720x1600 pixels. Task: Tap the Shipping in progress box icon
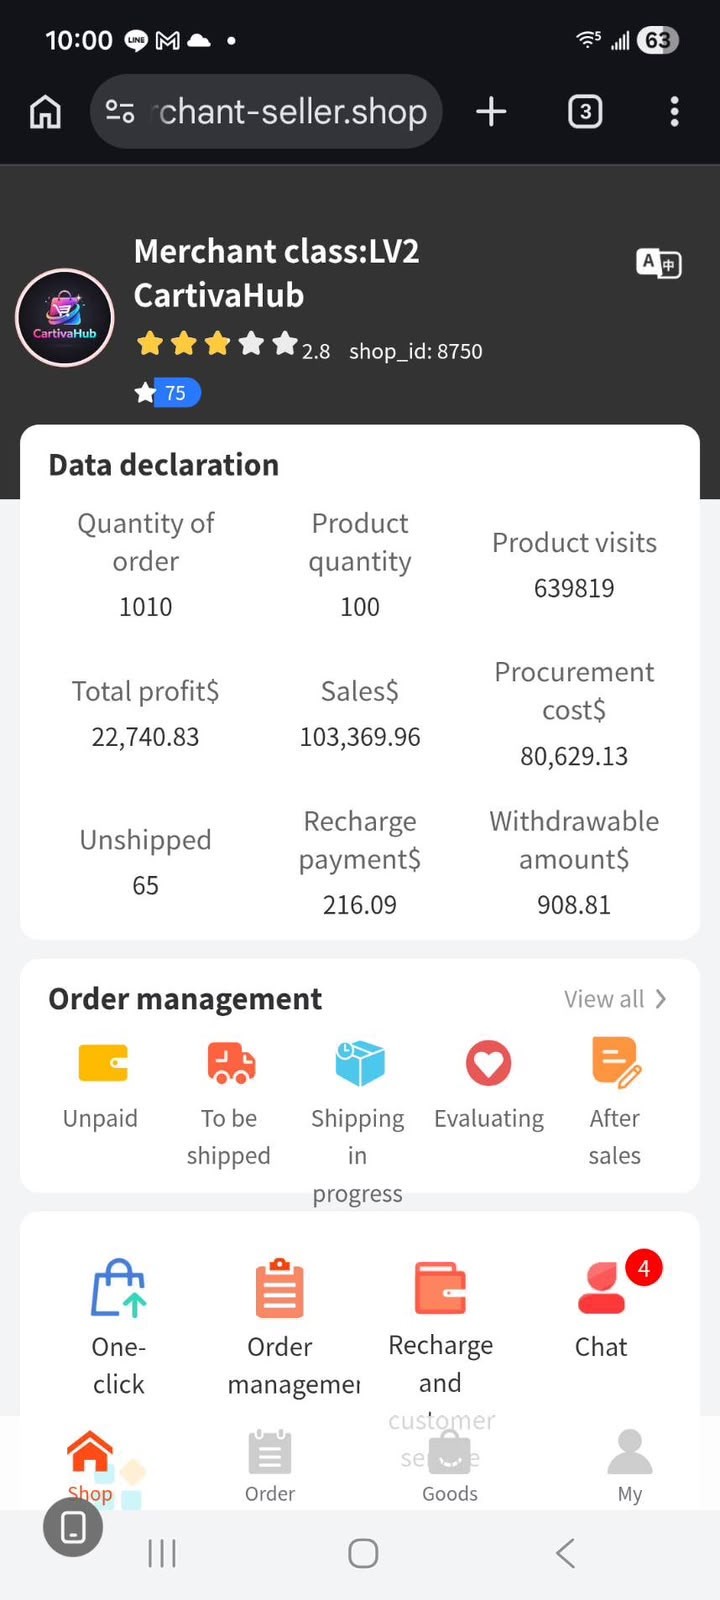click(360, 1063)
